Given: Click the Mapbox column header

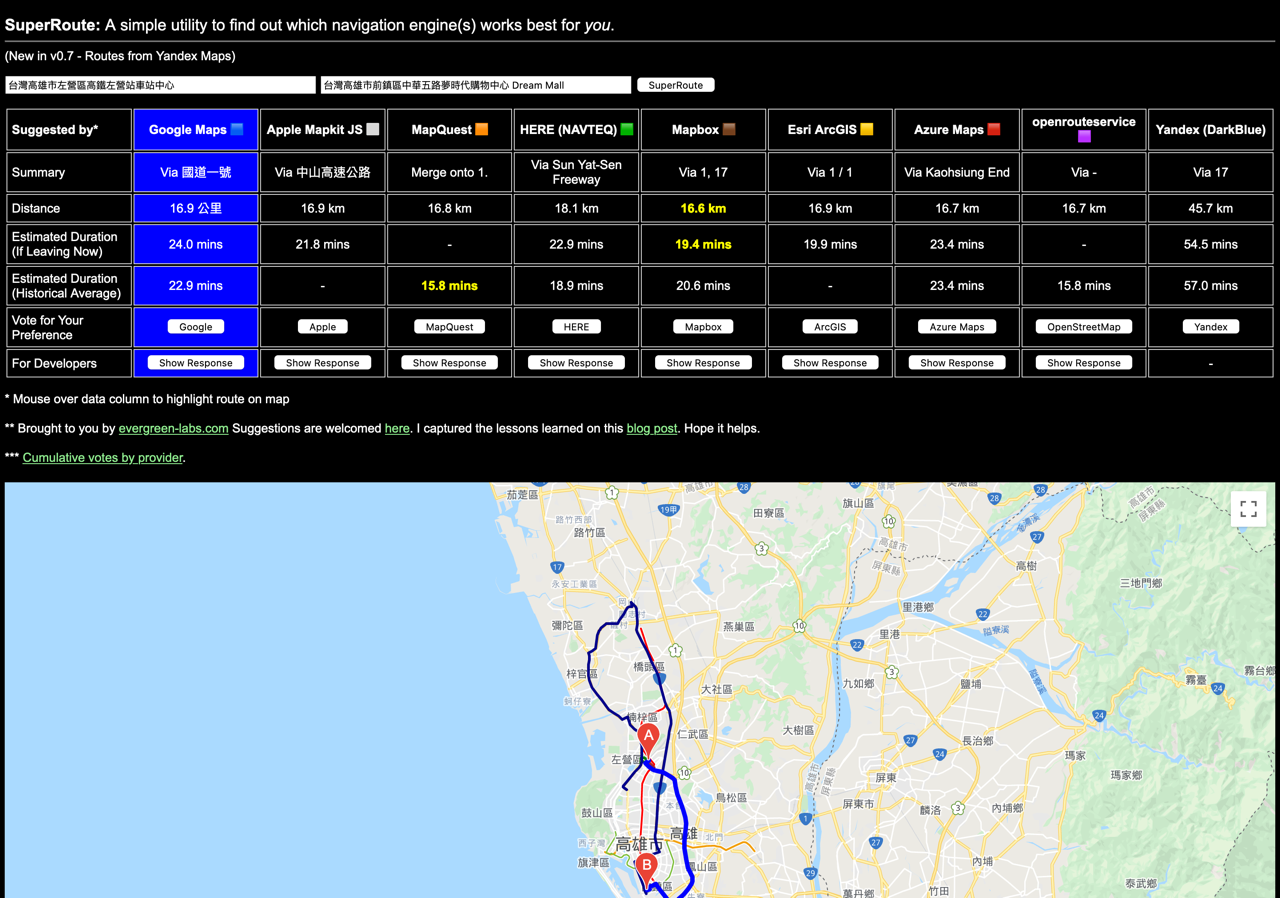Looking at the screenshot, I should [x=703, y=130].
